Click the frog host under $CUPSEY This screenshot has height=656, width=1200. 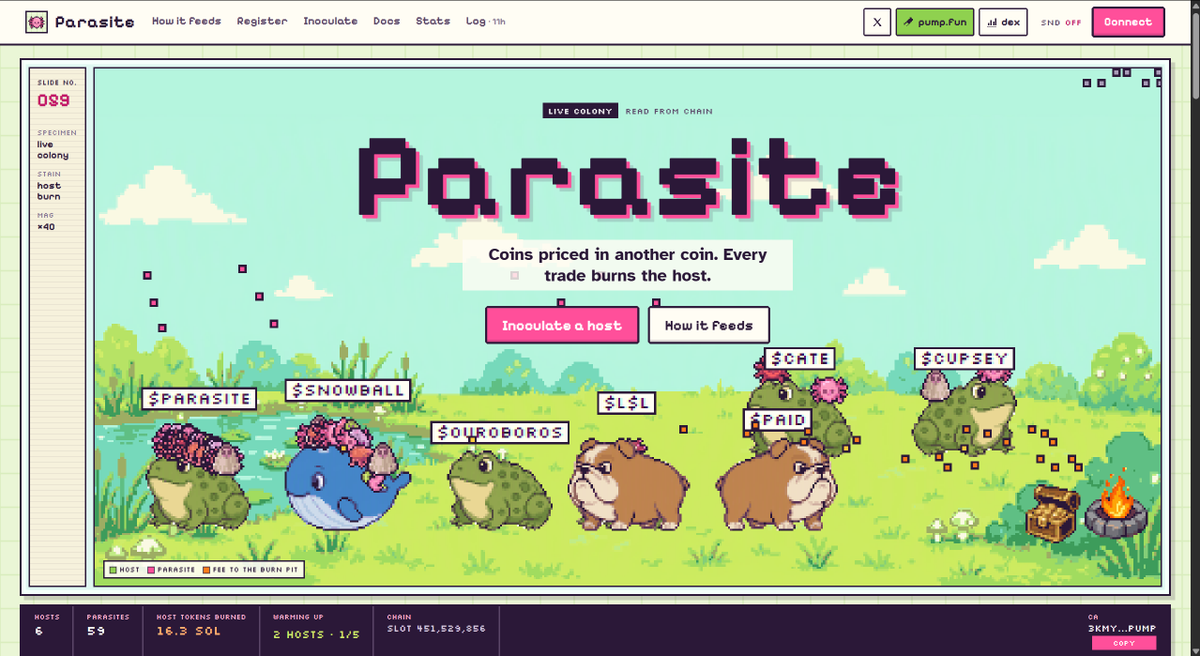(963, 415)
